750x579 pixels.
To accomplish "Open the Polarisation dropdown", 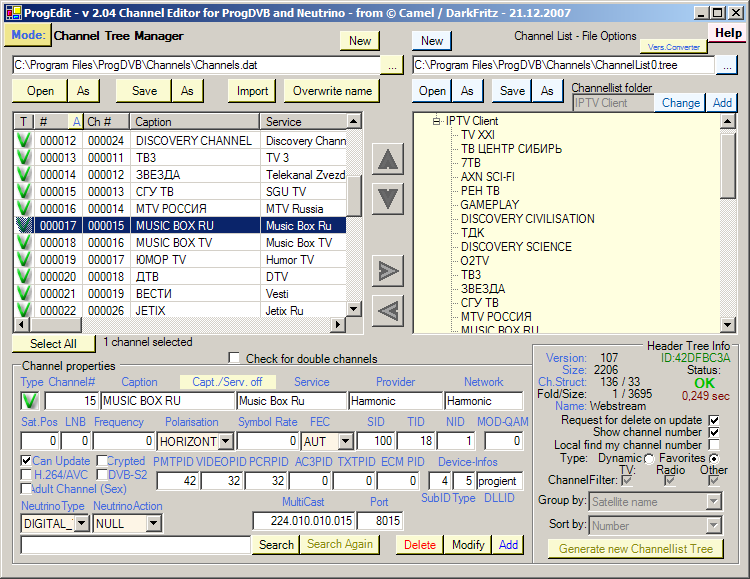I will coord(225,441).
